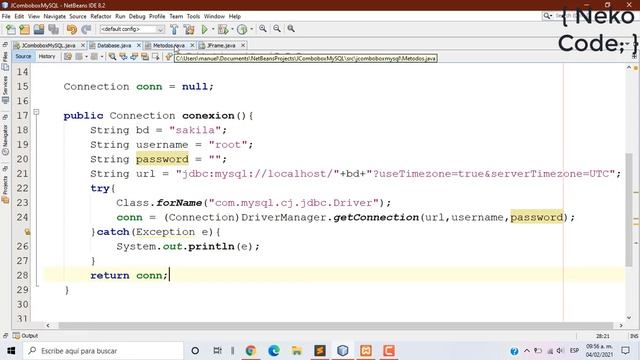Open Profile Project dropdown arrow
Image resolution: width=640 pixels, height=360 pixels.
point(251,29)
